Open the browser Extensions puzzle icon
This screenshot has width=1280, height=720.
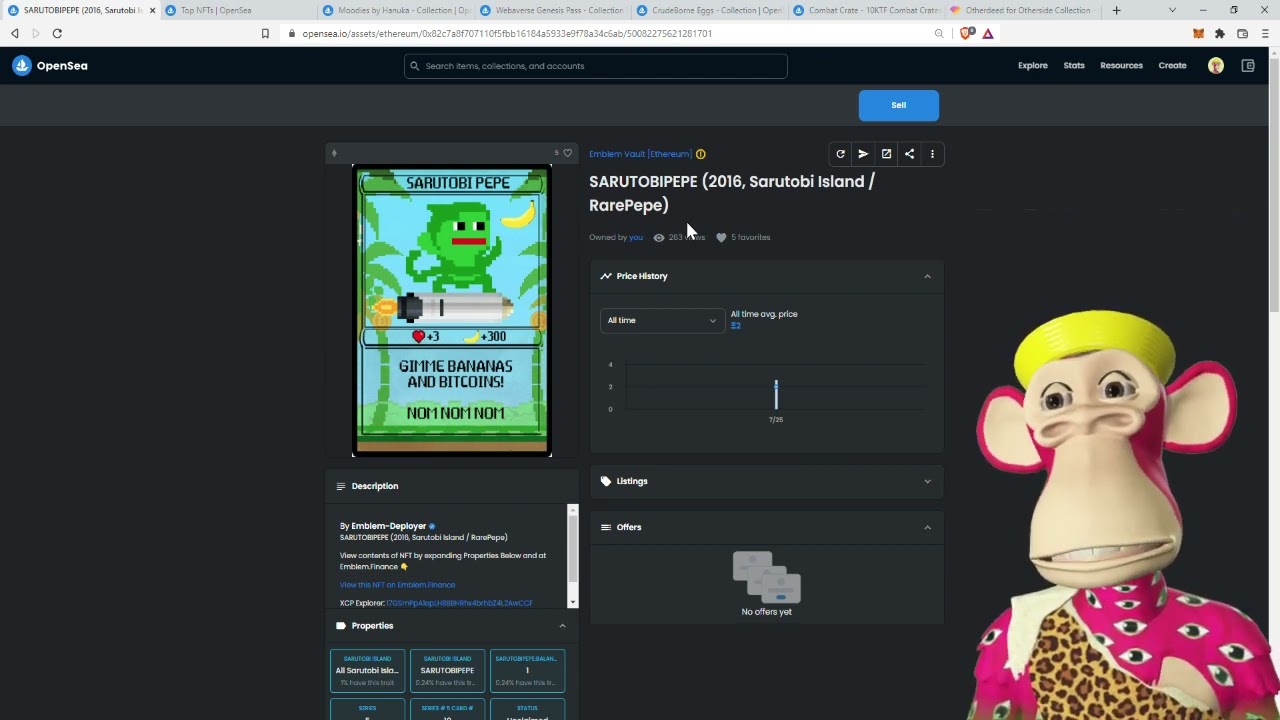tap(1220, 33)
